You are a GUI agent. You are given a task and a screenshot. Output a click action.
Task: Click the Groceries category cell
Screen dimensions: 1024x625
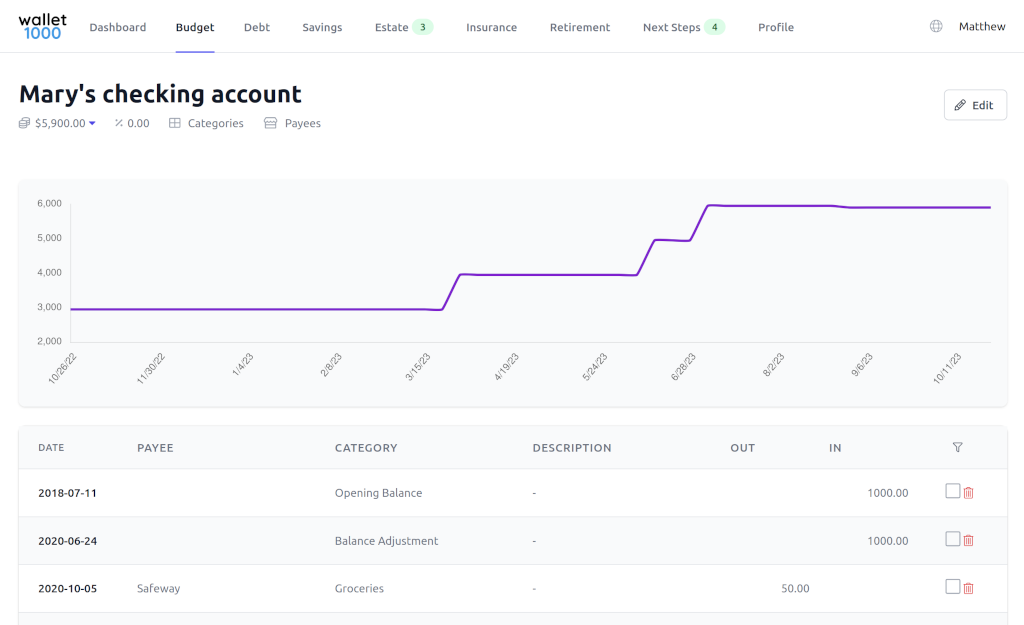[x=359, y=588]
